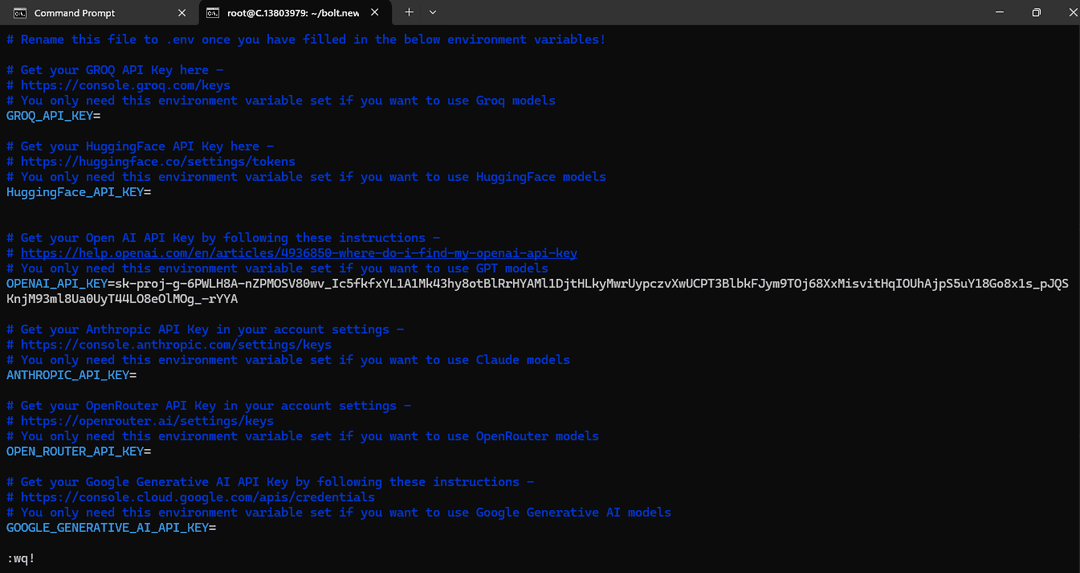Click the root tab terminal icon
The width and height of the screenshot is (1080, 573).
click(213, 13)
